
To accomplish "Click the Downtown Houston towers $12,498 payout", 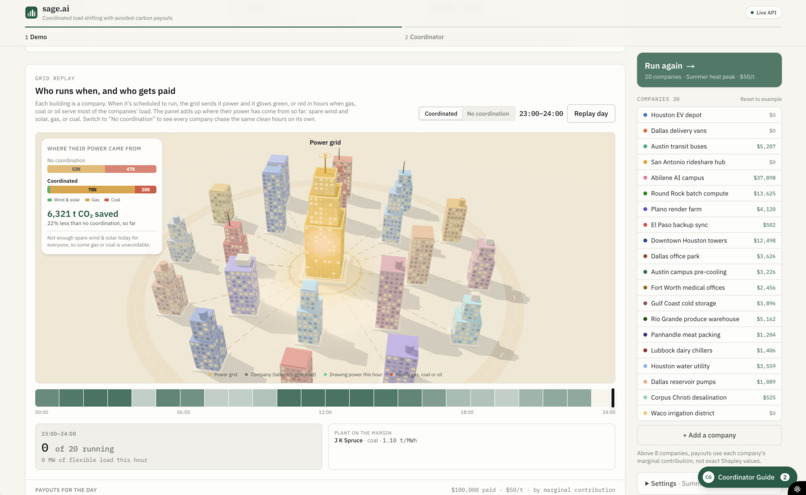I will (764, 241).
